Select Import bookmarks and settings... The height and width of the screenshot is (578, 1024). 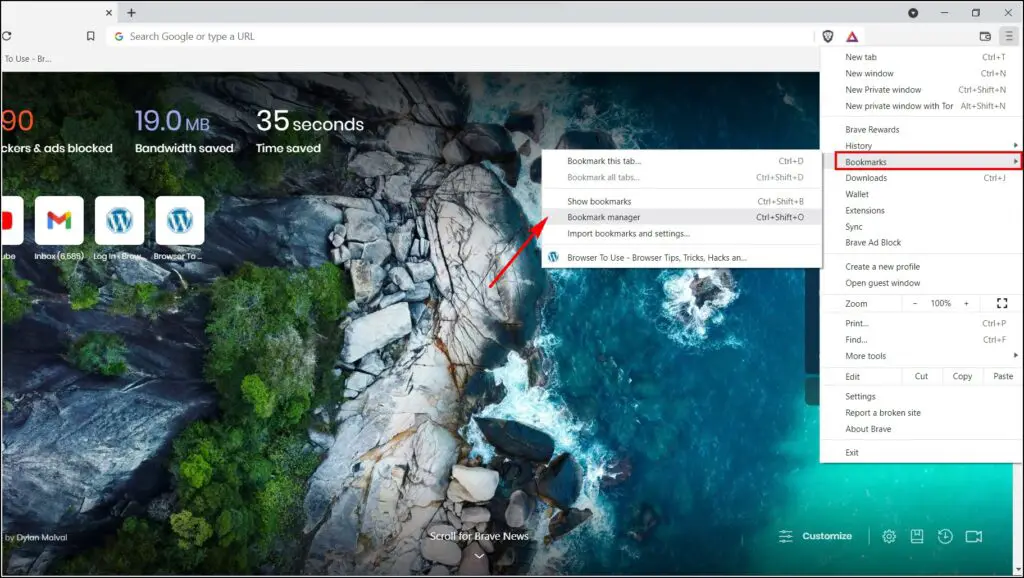click(682, 233)
